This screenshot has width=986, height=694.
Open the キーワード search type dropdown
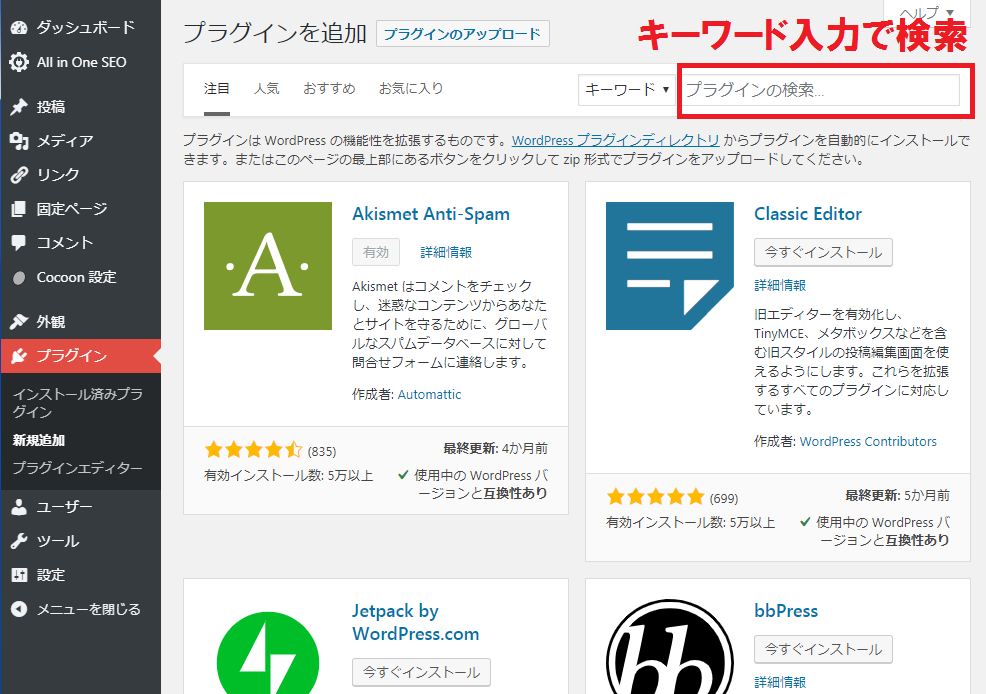[x=626, y=90]
